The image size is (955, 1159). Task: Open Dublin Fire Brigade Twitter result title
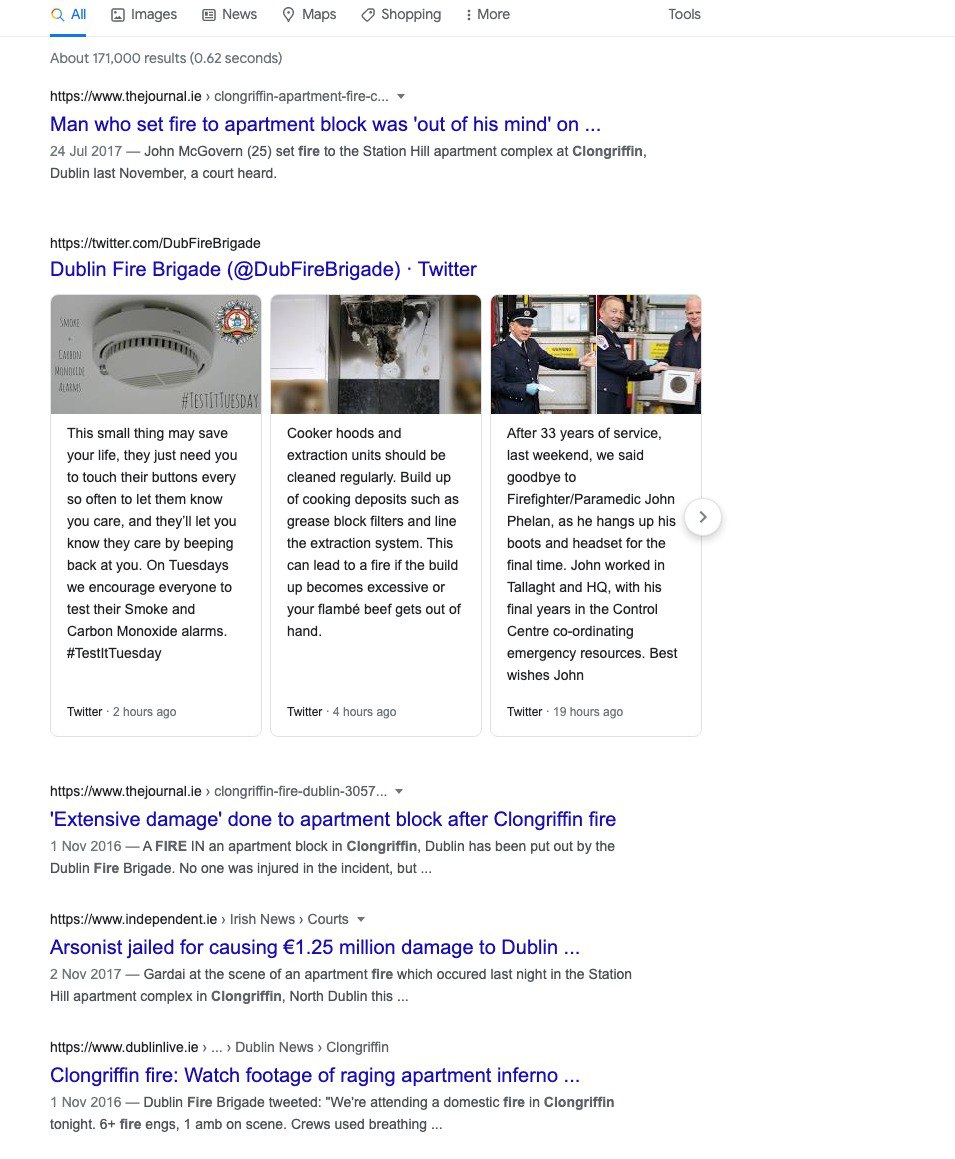263,269
